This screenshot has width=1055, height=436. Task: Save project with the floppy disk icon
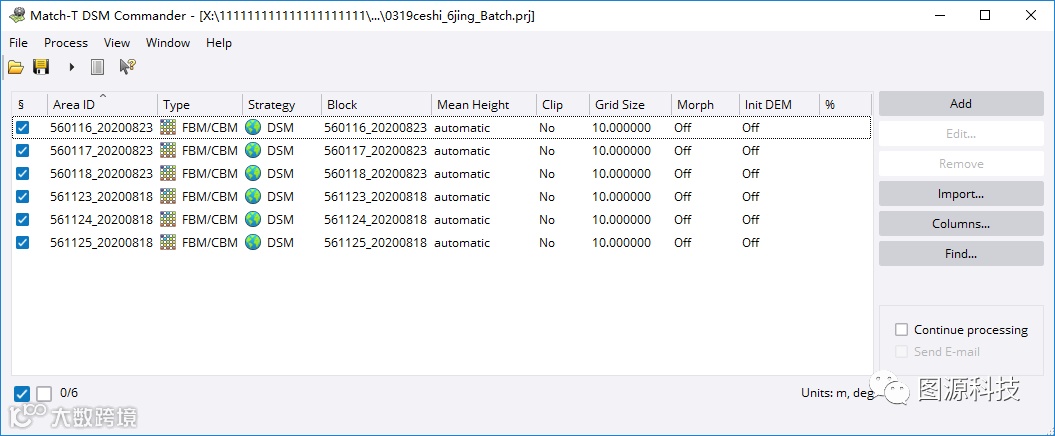tap(41, 67)
